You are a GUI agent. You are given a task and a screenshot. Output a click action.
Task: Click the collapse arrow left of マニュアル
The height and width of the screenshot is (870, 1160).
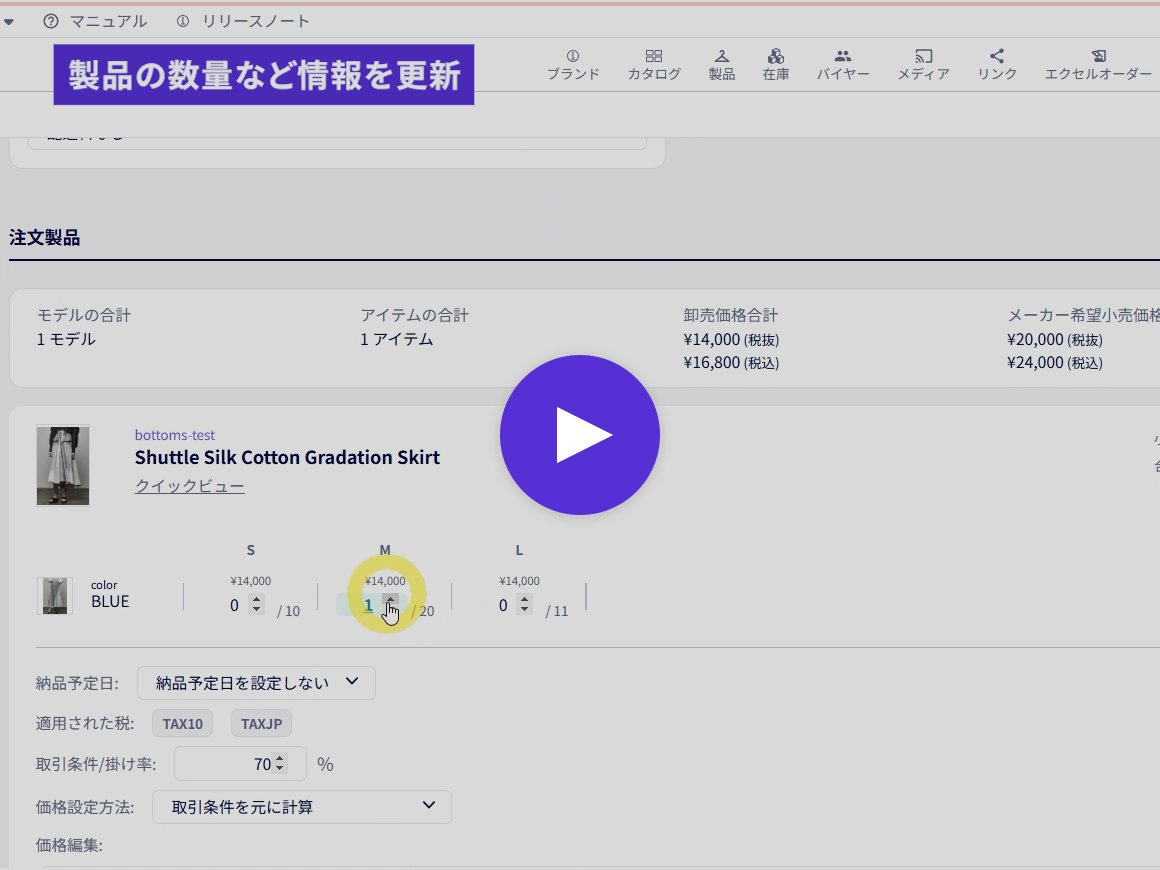point(8,21)
